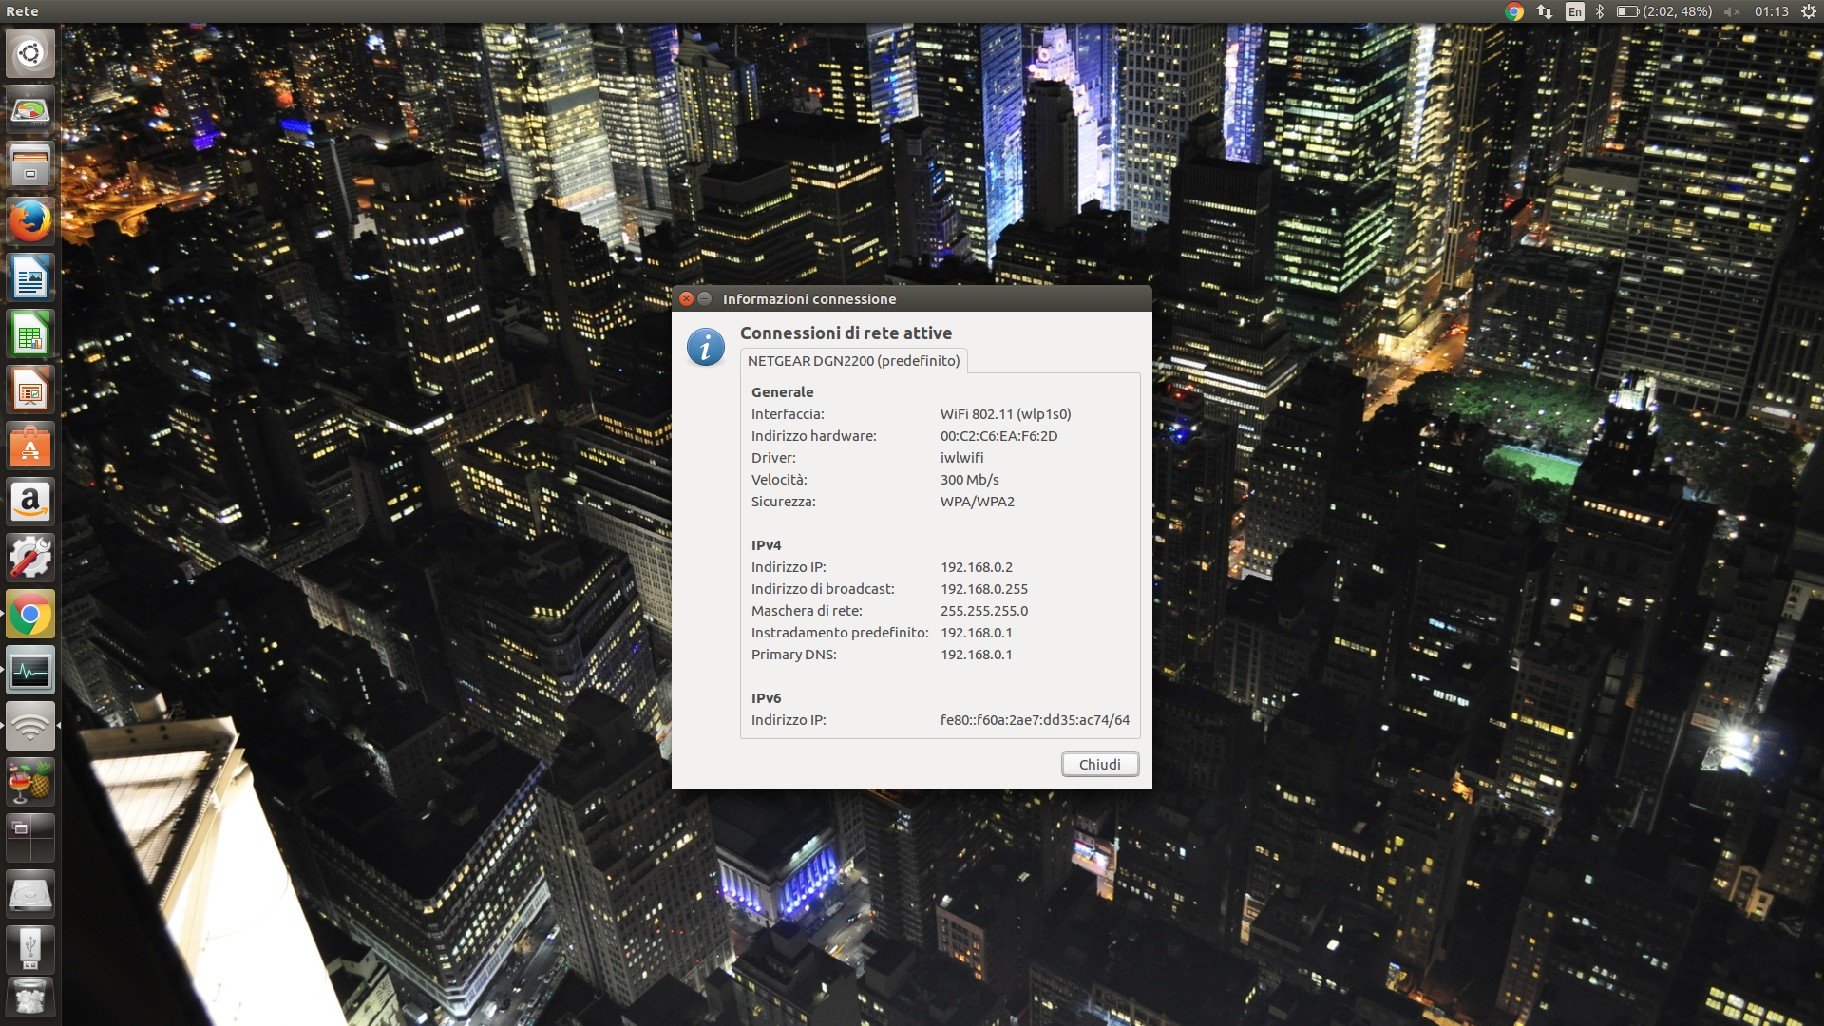Open the Bluetooth indicator menu

tap(1600, 12)
